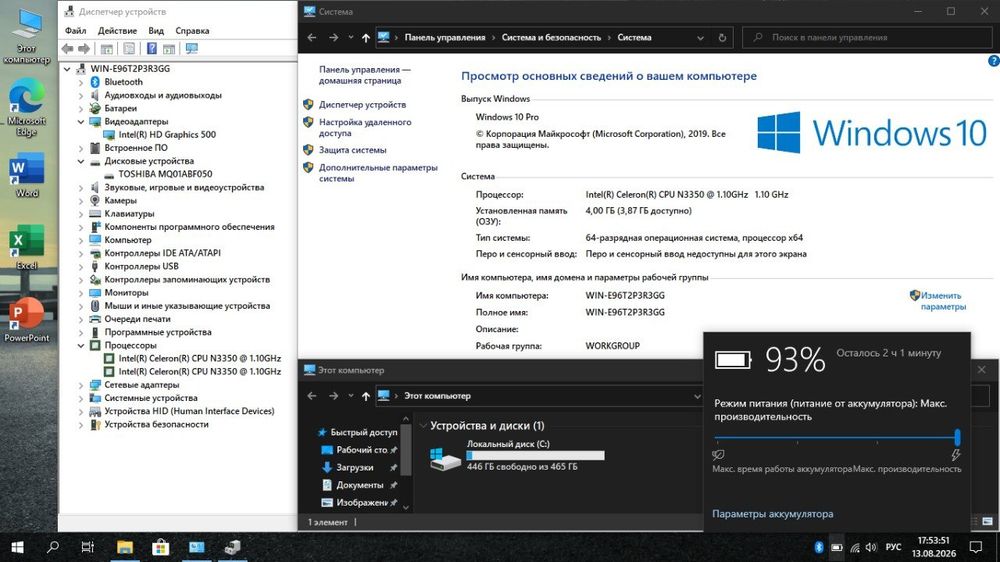Select 'Intel(R) HD Graphics 500' device
Image resolution: width=1000 pixels, height=562 pixels.
click(x=167, y=135)
